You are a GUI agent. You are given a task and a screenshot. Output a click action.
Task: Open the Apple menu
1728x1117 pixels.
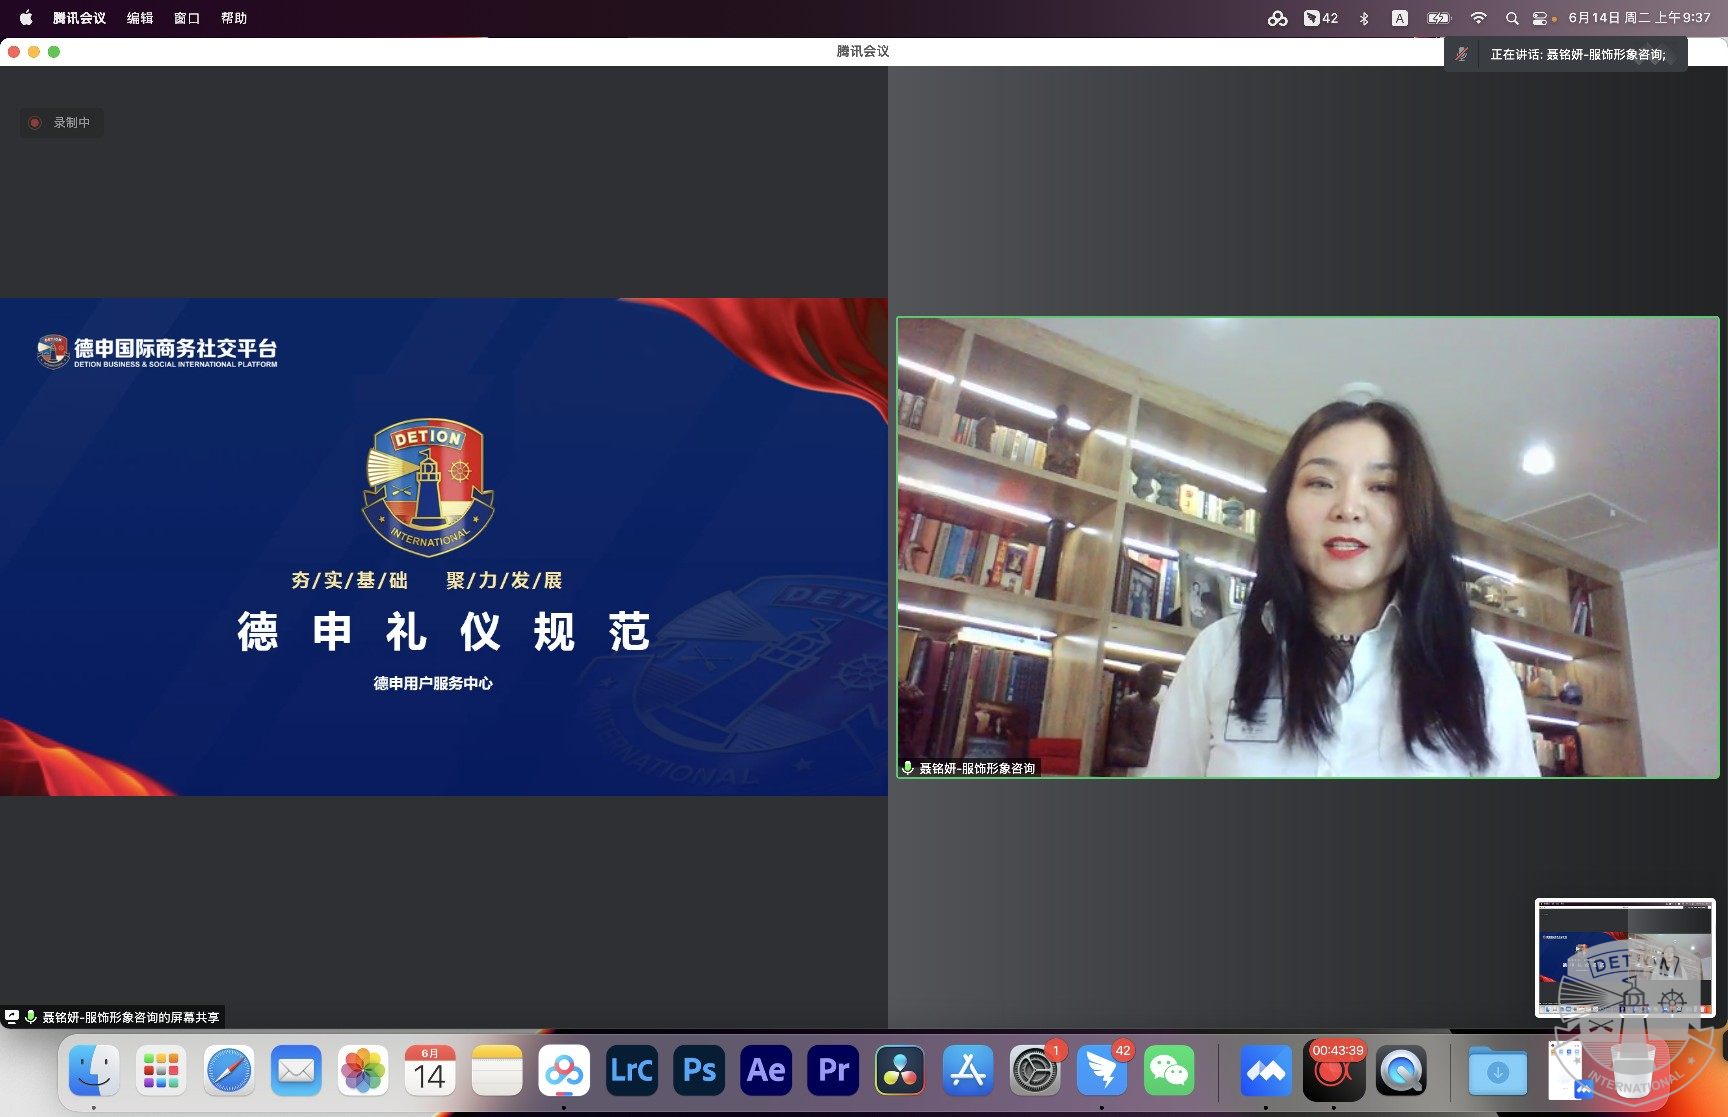[26, 17]
